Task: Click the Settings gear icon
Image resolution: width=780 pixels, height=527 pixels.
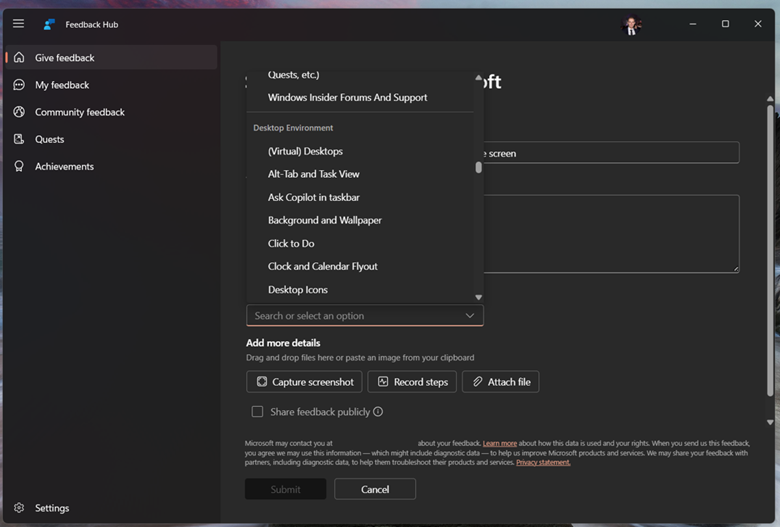Action: pos(19,508)
